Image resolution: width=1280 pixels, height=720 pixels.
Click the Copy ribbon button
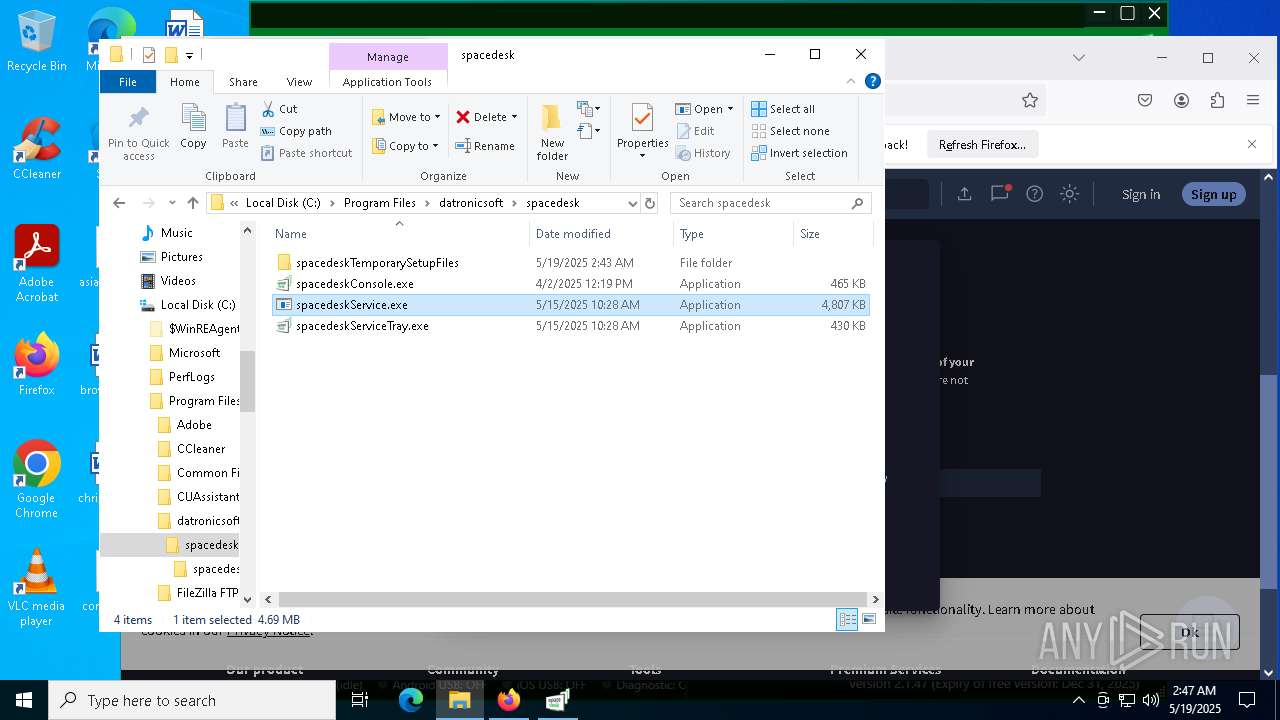[193, 127]
